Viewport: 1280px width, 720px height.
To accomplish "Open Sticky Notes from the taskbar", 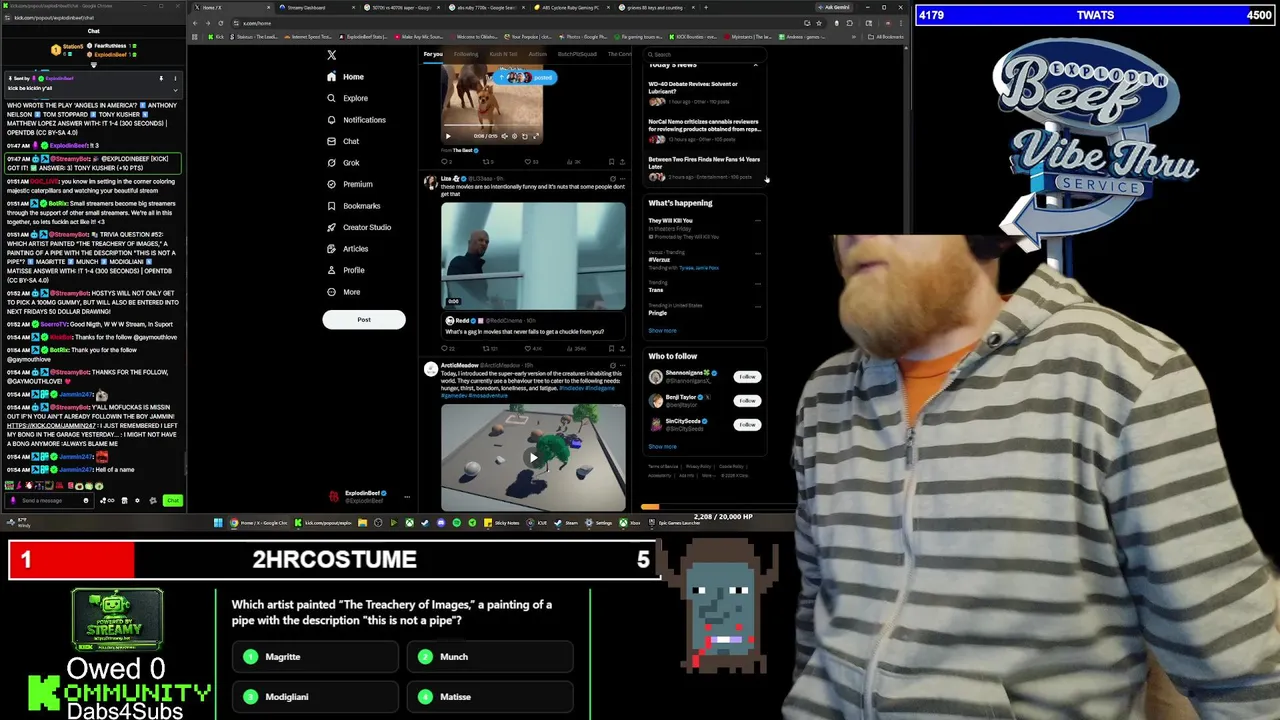I will [502, 522].
